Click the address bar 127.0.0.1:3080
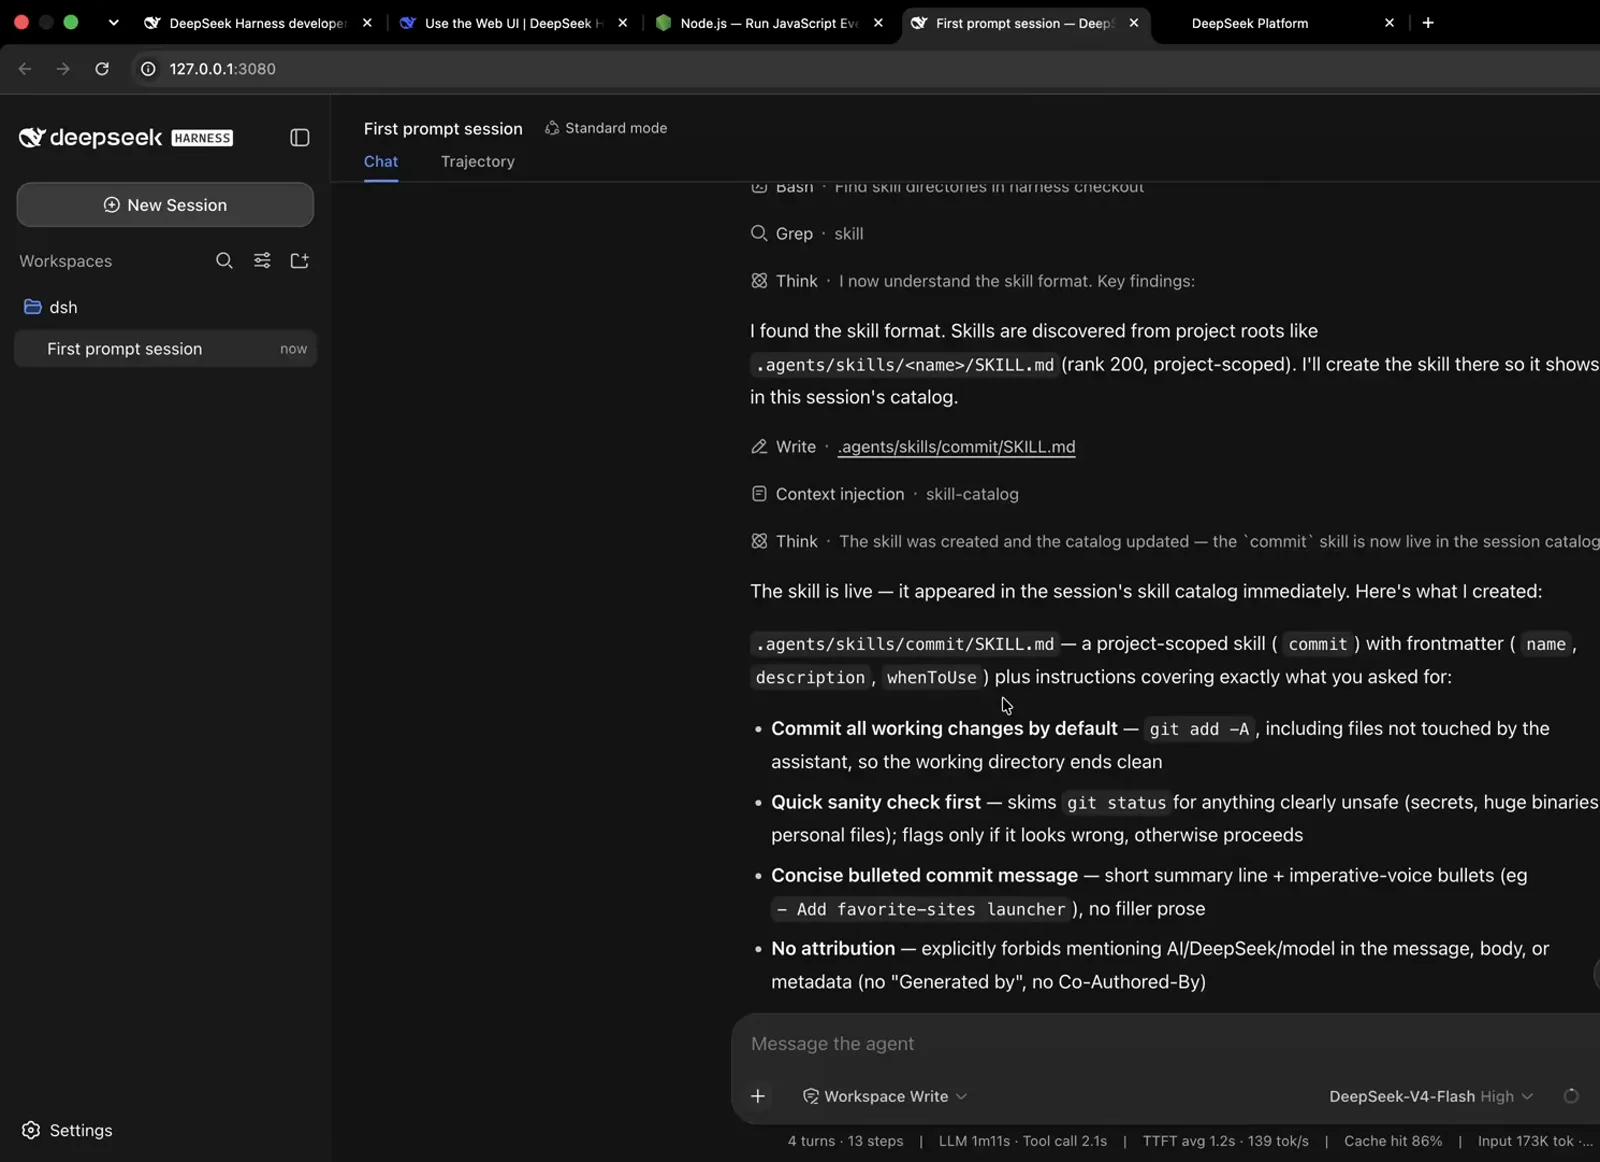 click(222, 69)
